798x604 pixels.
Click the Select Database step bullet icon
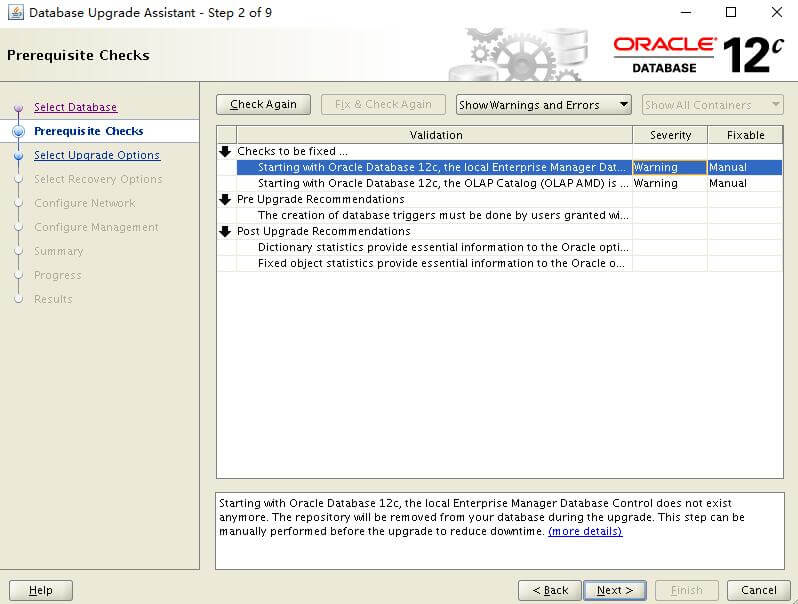point(18,108)
